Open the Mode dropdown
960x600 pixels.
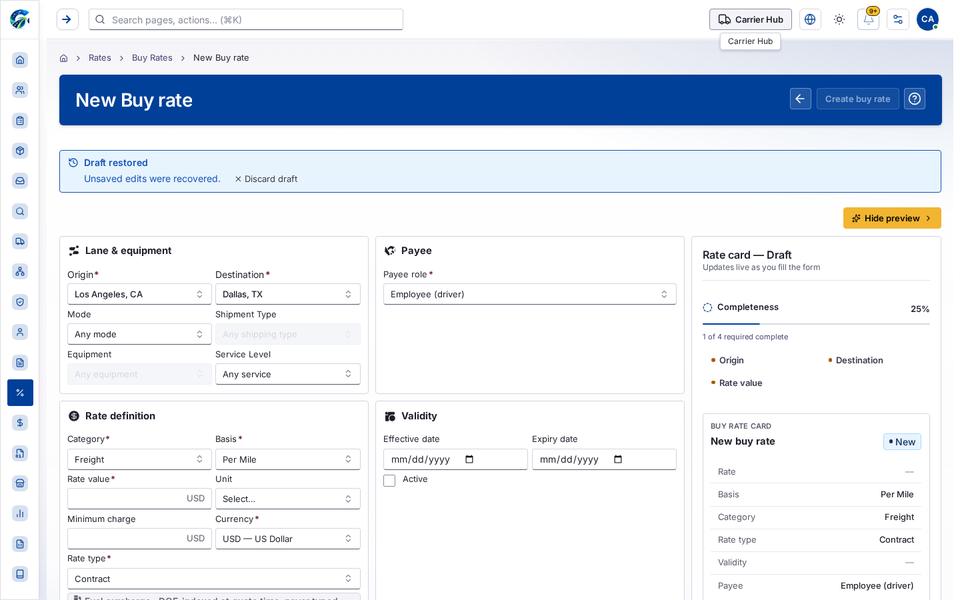point(139,334)
